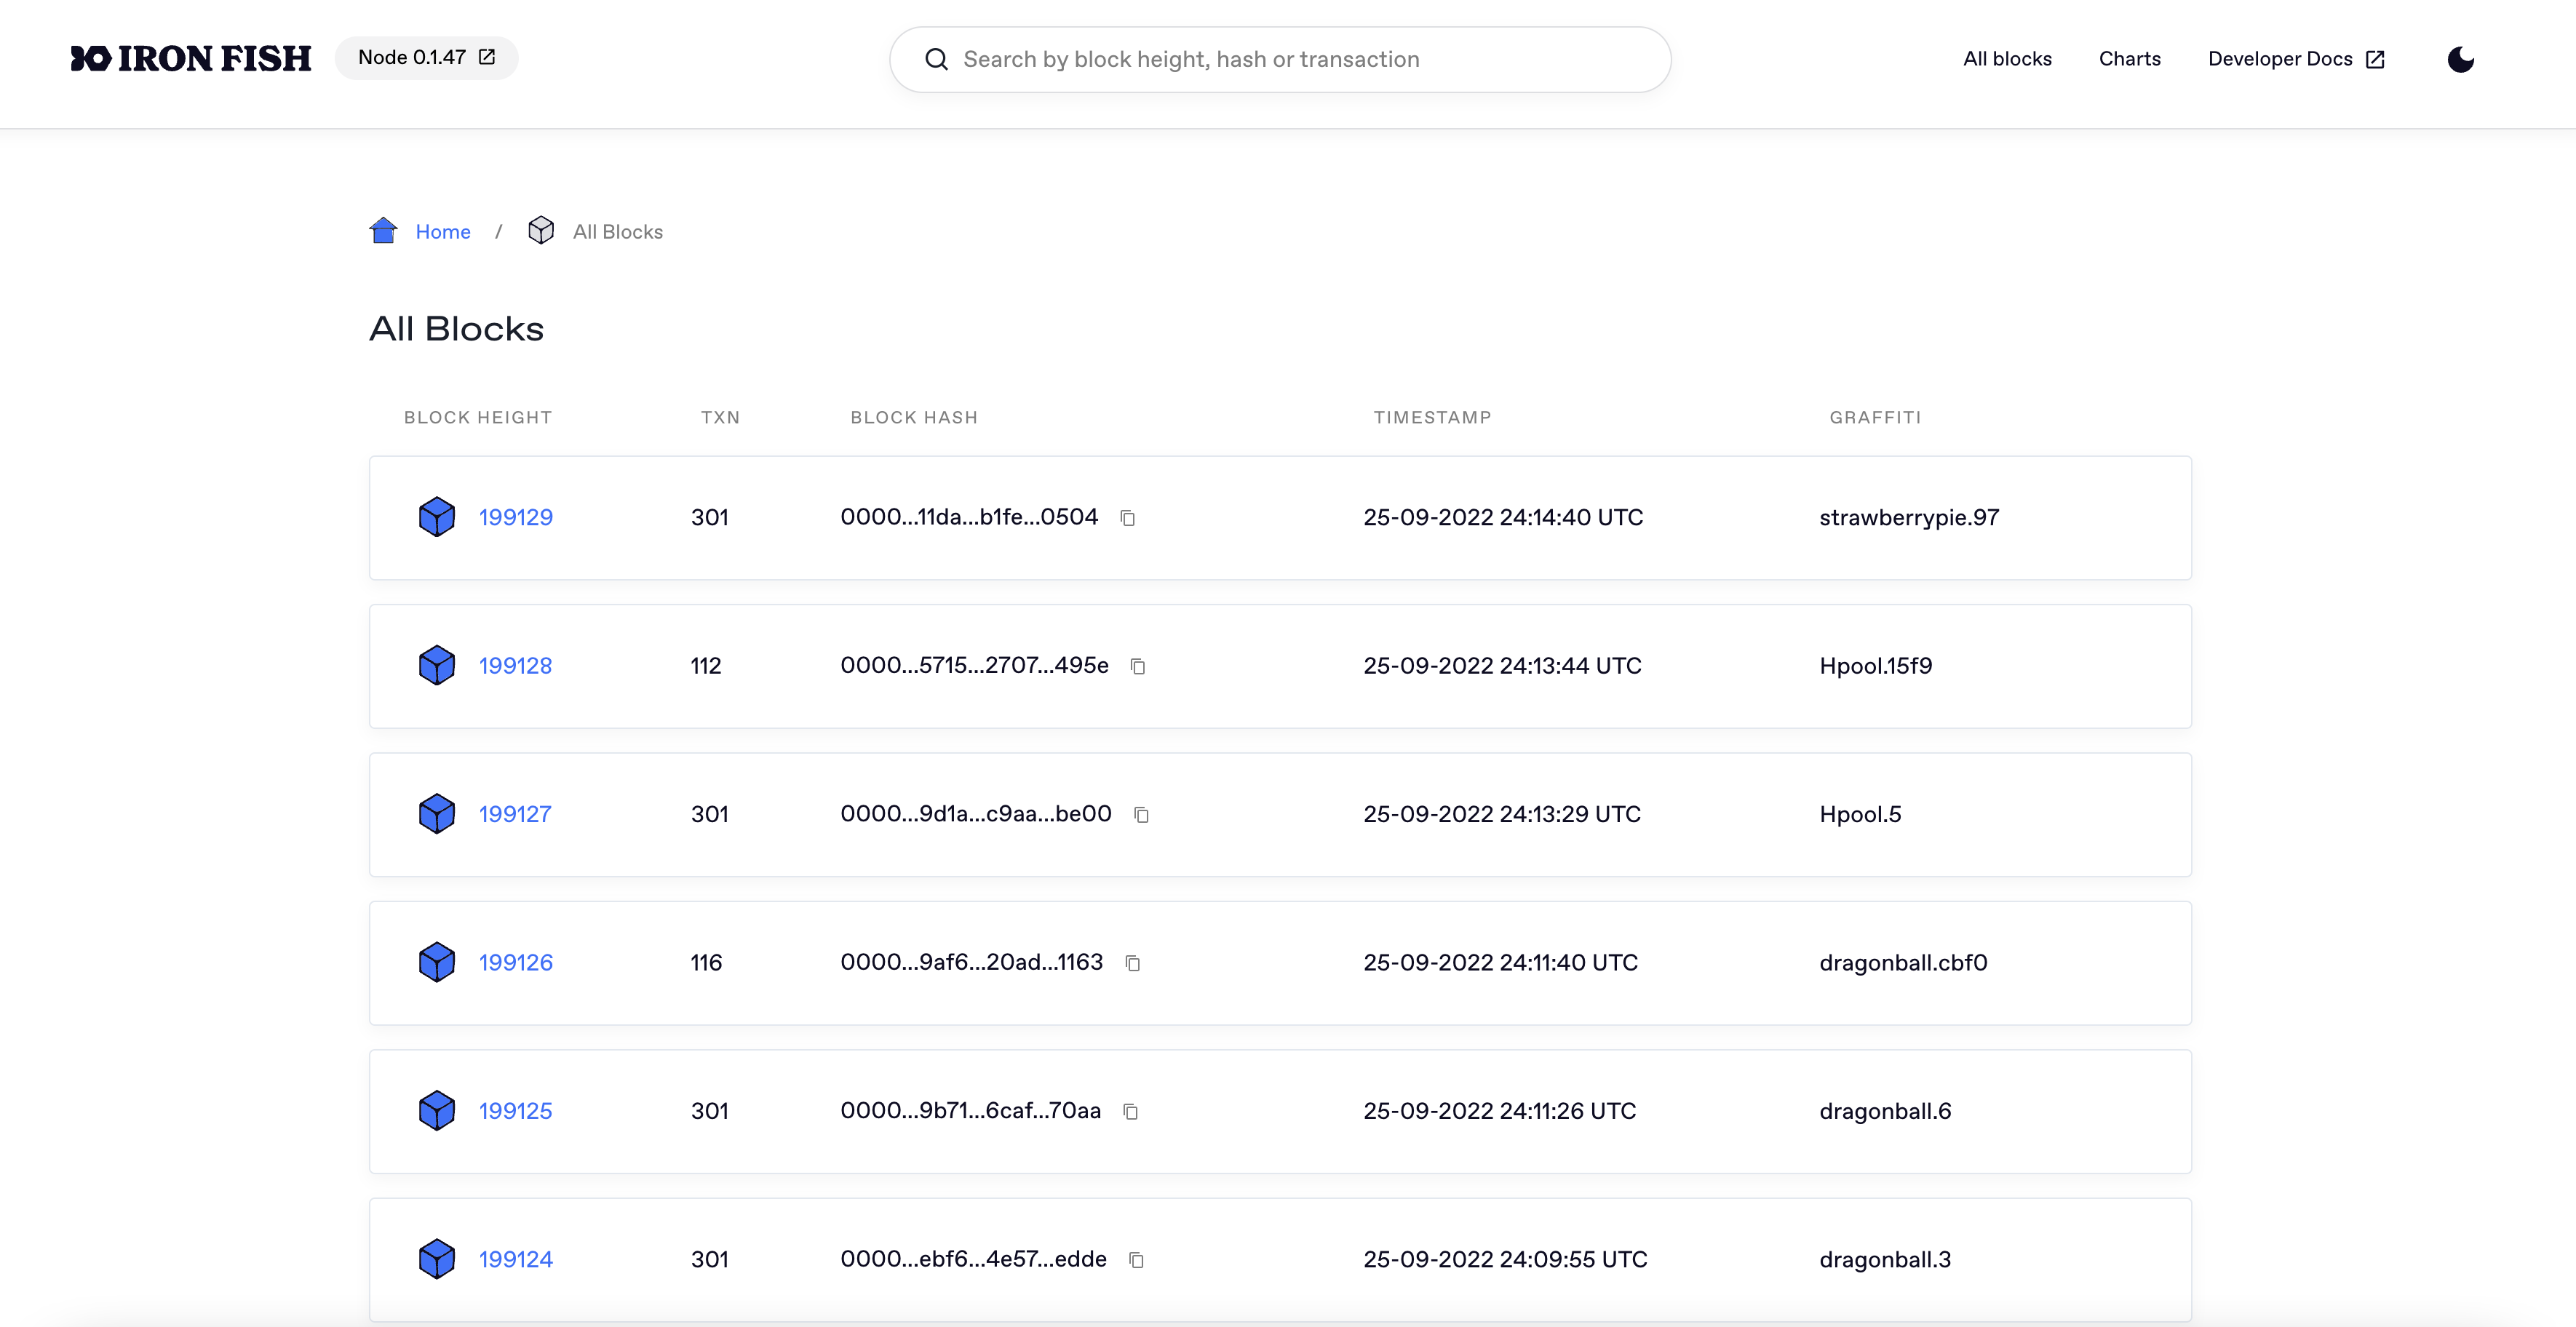Copy the block hash for block 199126

1133,963
